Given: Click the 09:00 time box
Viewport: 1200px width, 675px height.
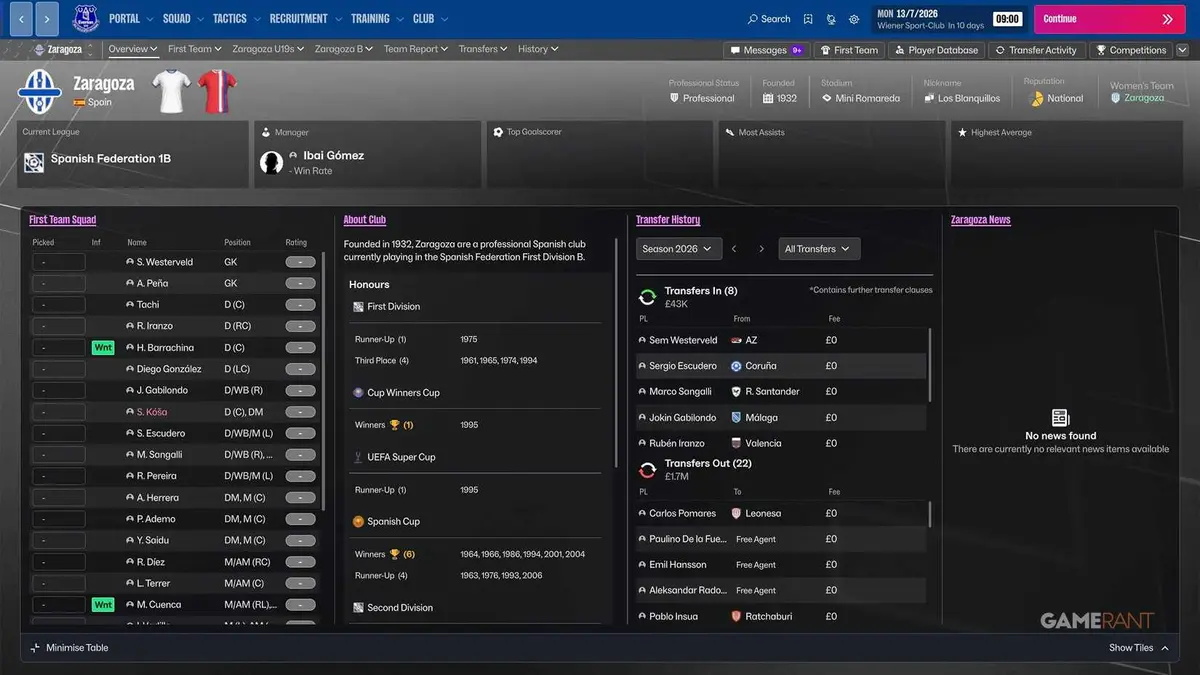Looking at the screenshot, I should click(x=1008, y=19).
